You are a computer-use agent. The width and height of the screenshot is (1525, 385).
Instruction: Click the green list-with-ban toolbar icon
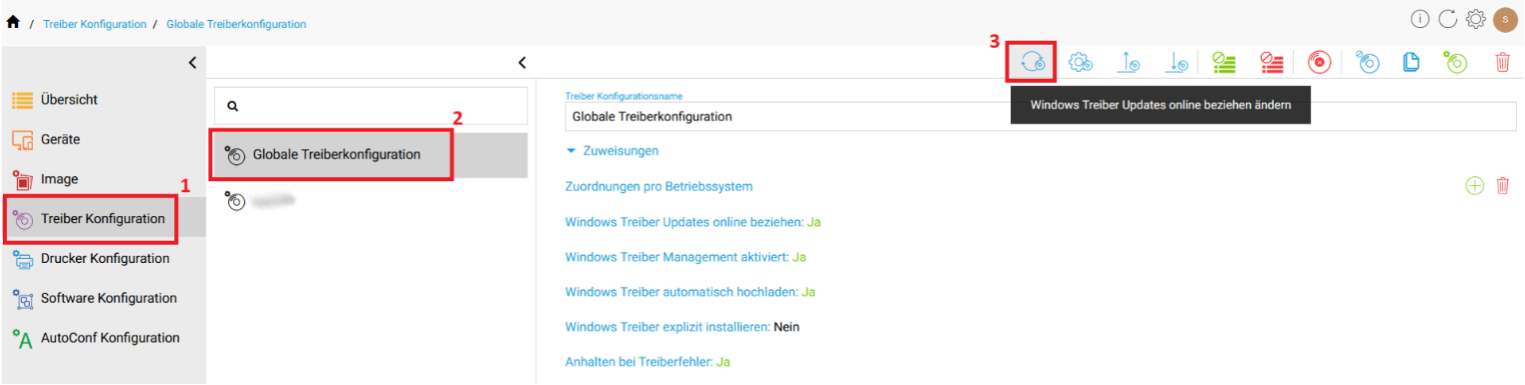point(1224,62)
